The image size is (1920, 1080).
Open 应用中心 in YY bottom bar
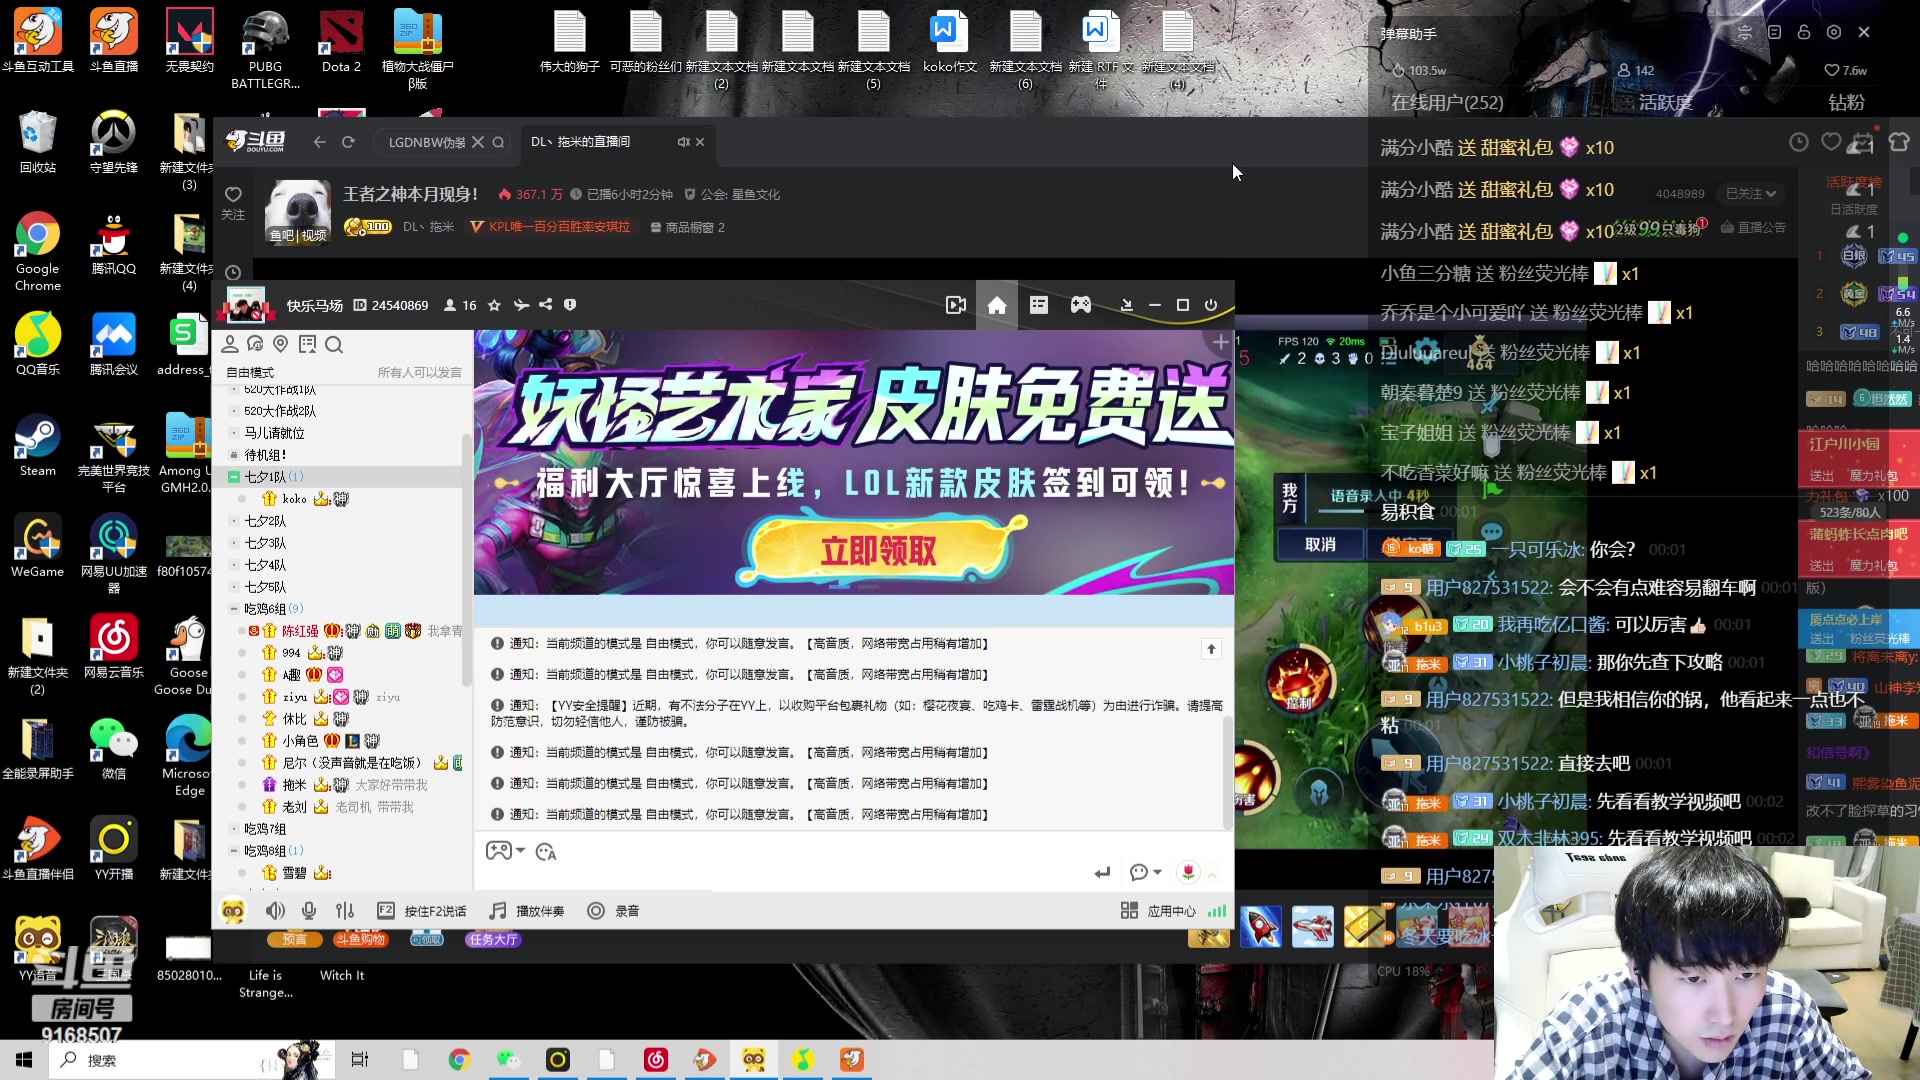tap(1158, 911)
